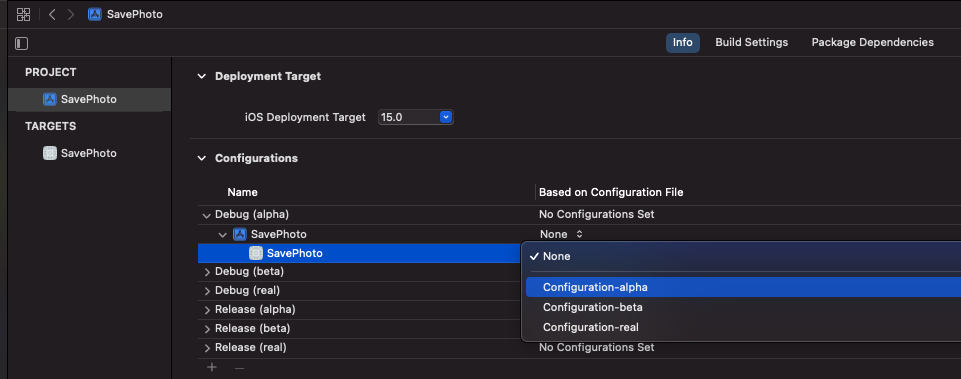Go forward with the right chevron
This screenshot has height=379, width=961.
tap(71, 14)
